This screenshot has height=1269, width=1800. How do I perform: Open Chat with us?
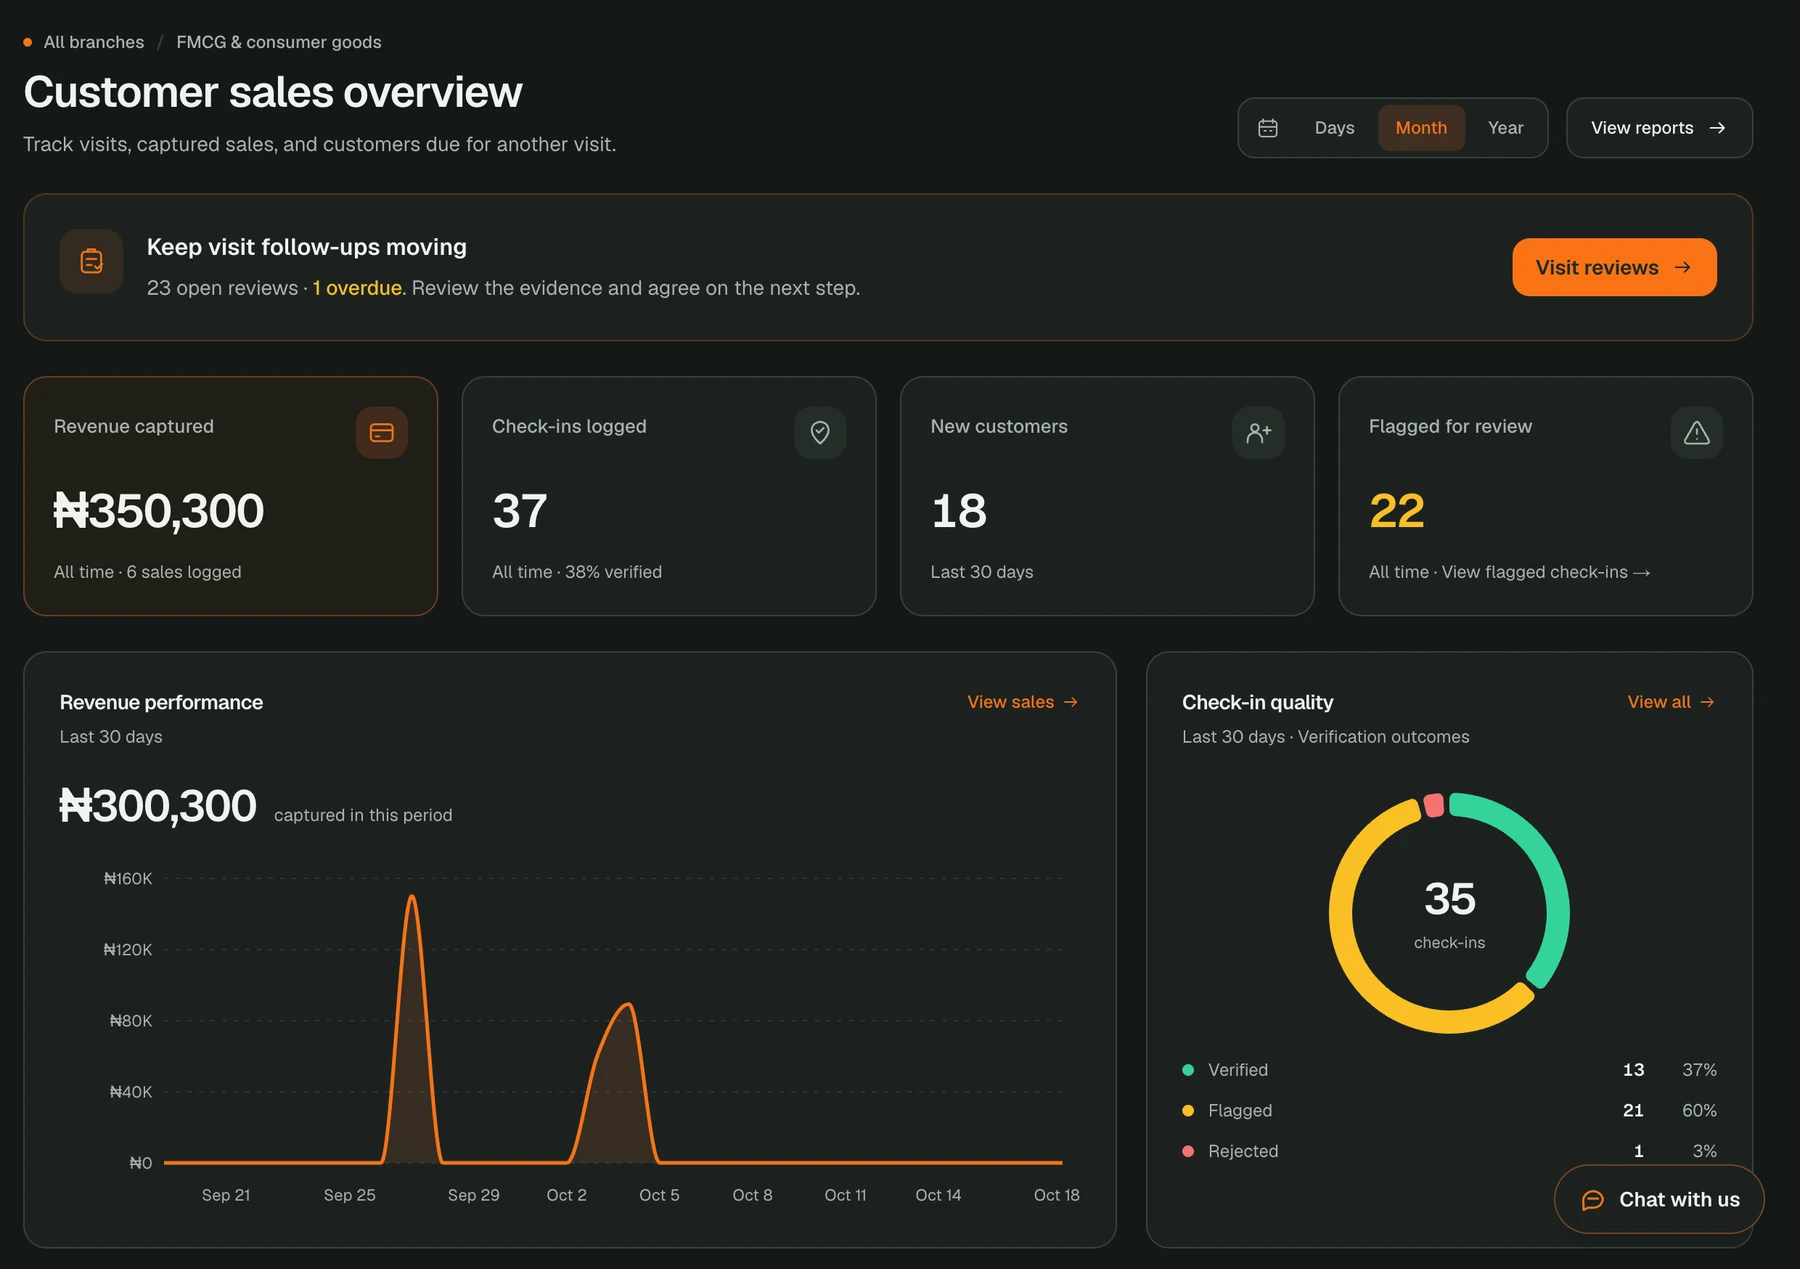pyautogui.click(x=1659, y=1200)
